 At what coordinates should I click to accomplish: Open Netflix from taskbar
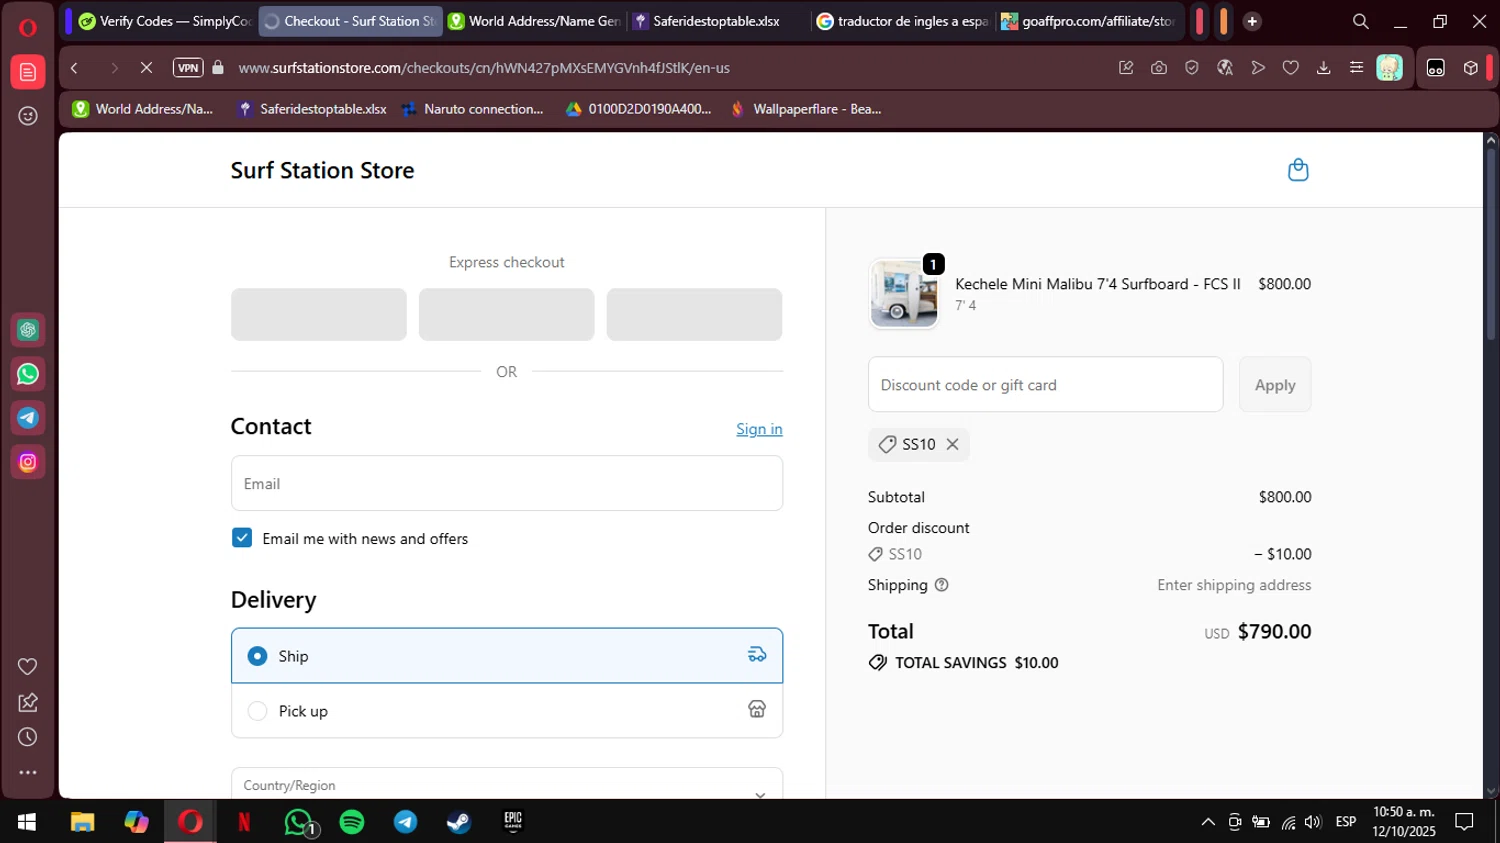click(244, 822)
